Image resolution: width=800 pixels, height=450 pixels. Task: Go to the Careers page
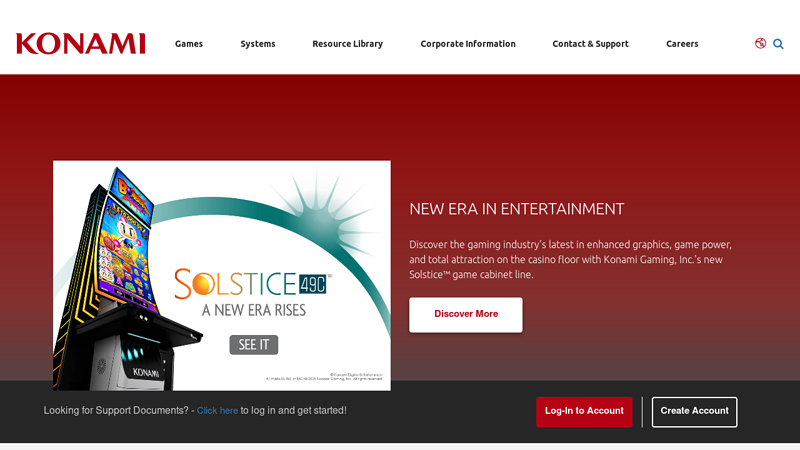coord(682,44)
